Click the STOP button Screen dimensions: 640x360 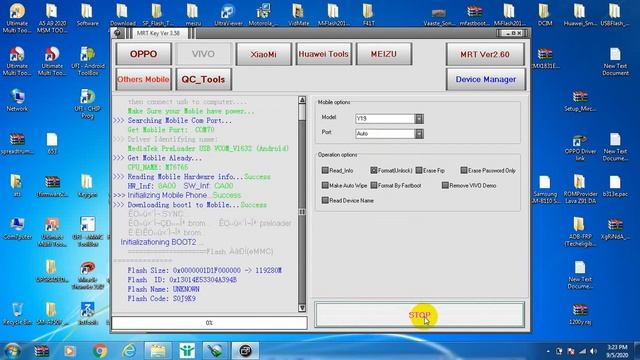coord(419,315)
